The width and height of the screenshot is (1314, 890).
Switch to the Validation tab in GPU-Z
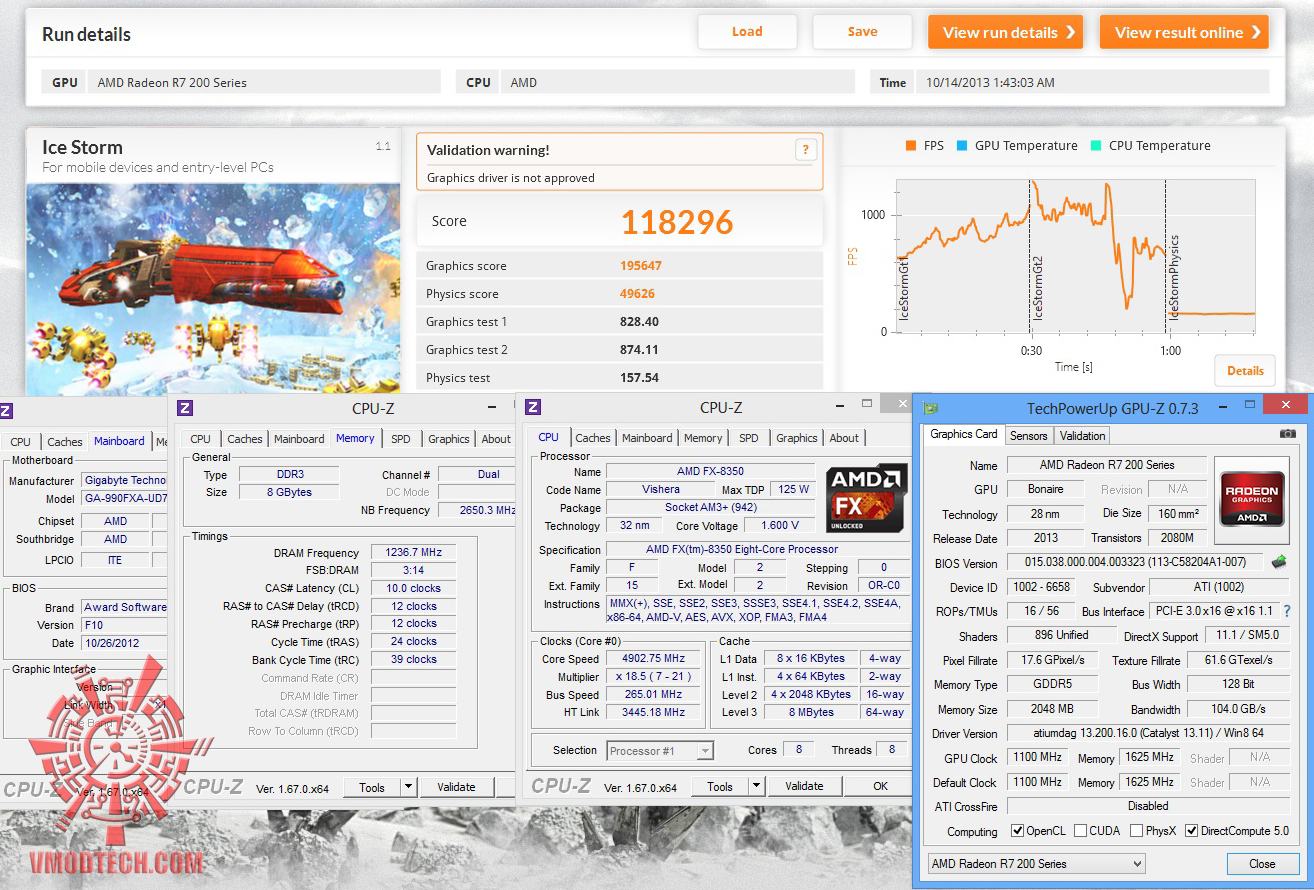click(1082, 436)
